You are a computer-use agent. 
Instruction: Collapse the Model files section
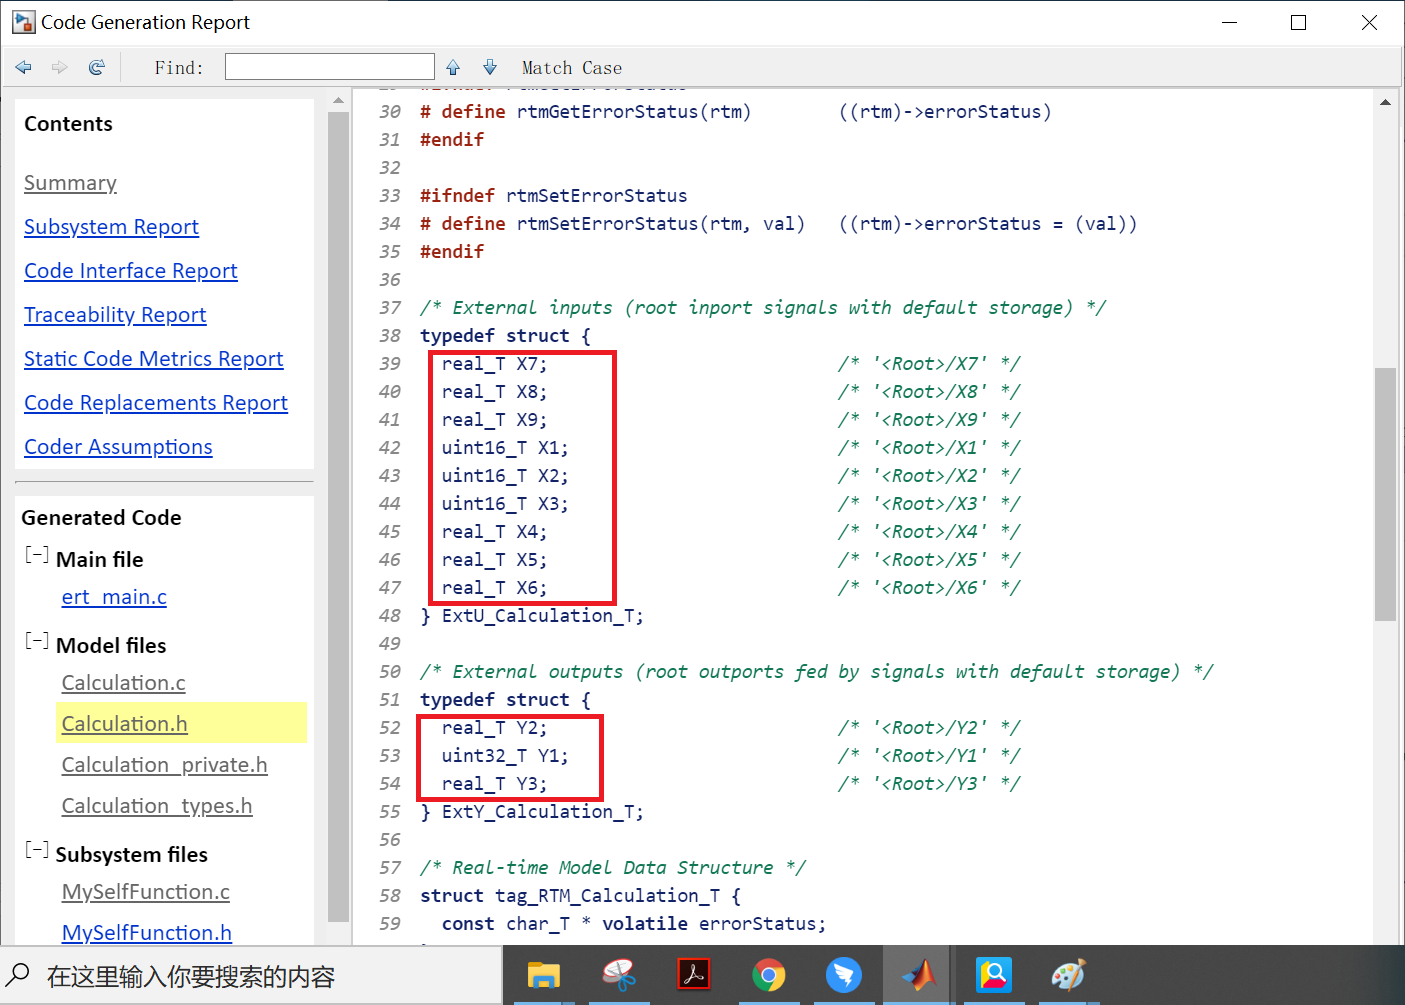click(37, 641)
